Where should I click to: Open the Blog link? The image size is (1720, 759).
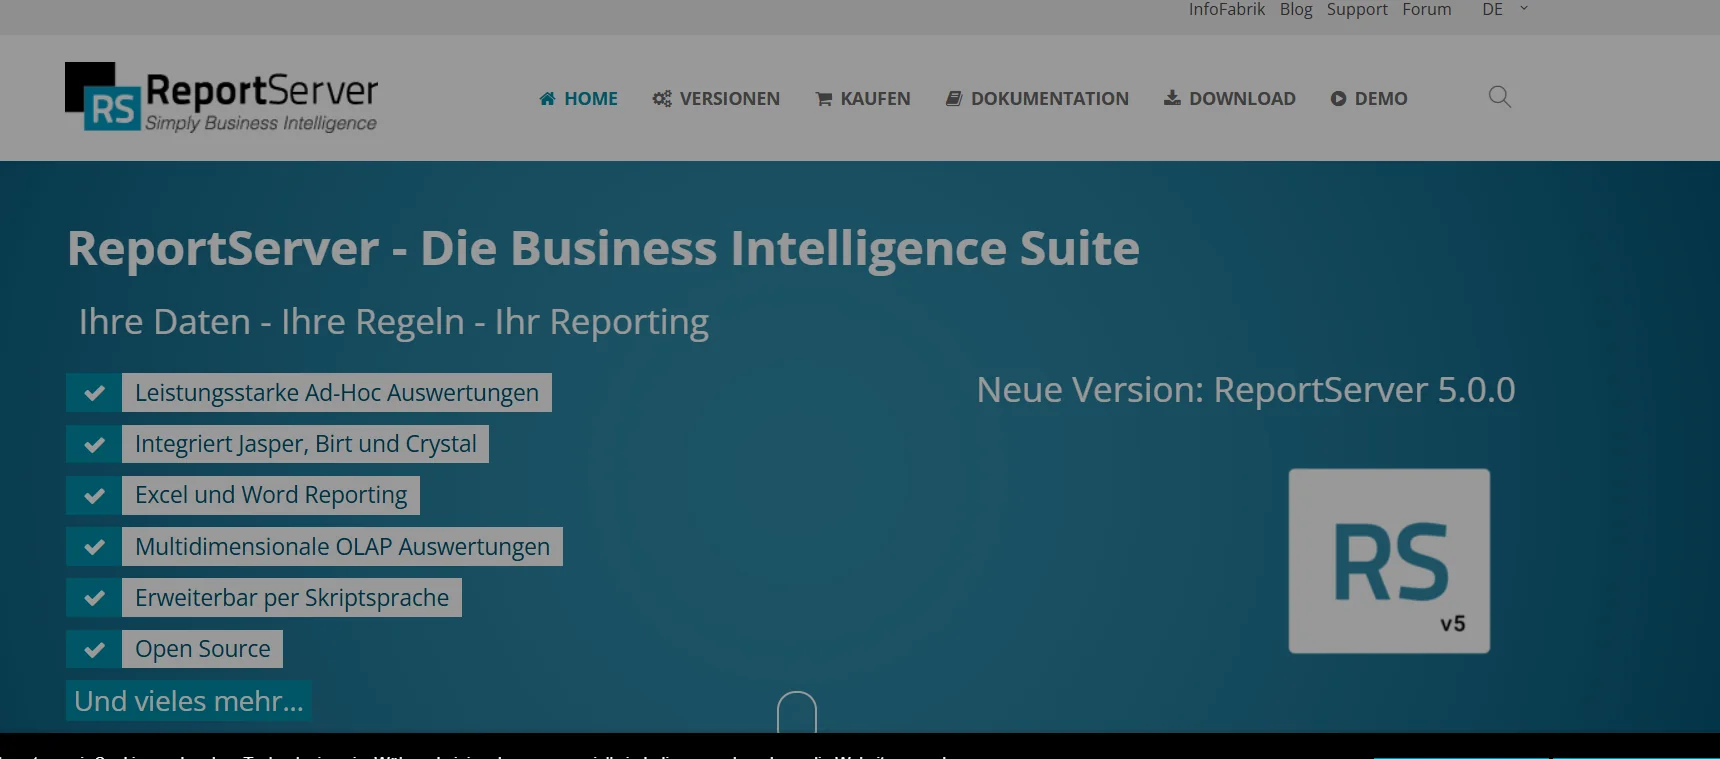(x=1296, y=9)
